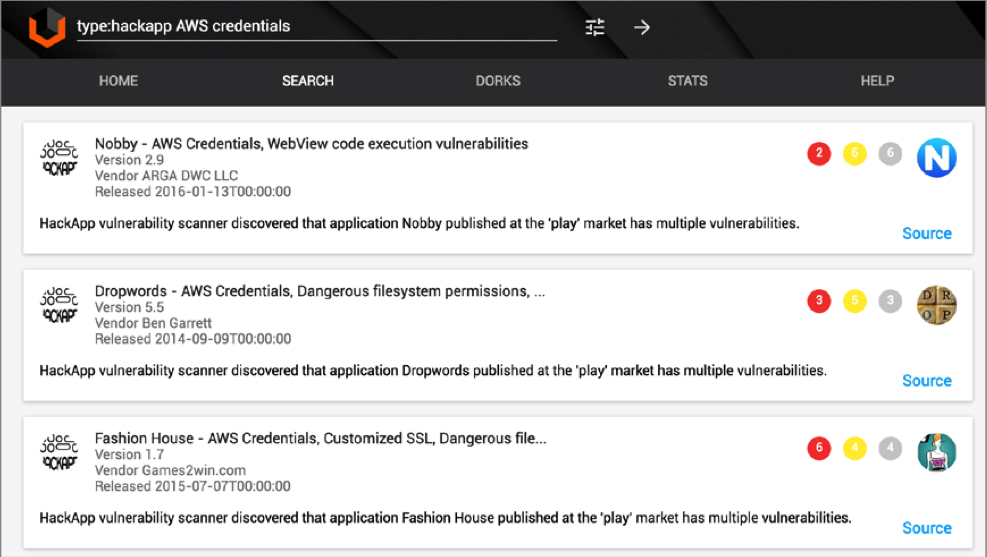Open Source link for Nobby result
Screen dimensions: 987x557
(x=926, y=233)
